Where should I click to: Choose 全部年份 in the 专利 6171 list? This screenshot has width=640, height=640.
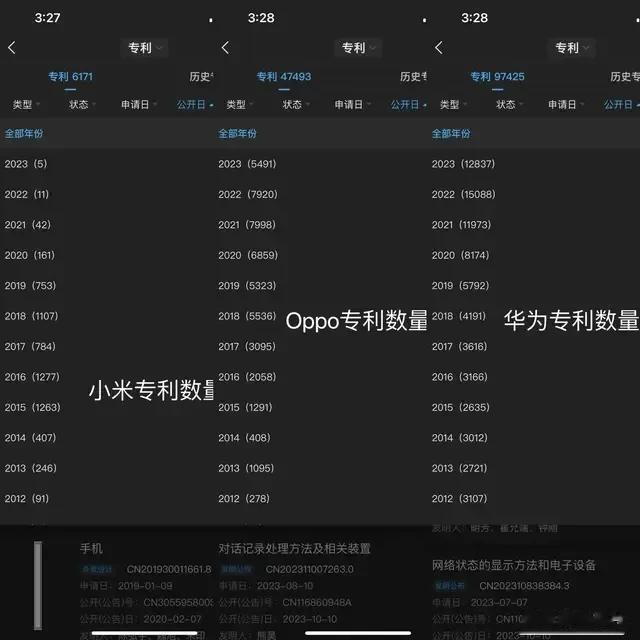[24, 133]
